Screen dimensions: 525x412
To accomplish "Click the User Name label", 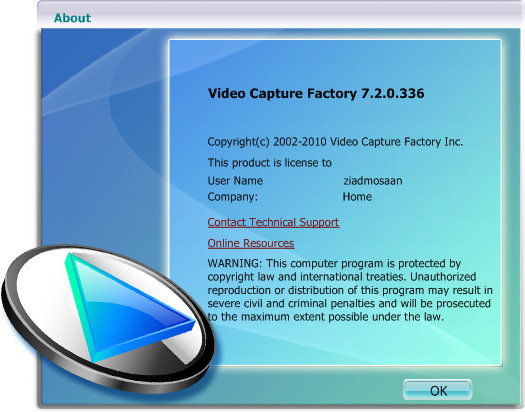I will tap(235, 181).
